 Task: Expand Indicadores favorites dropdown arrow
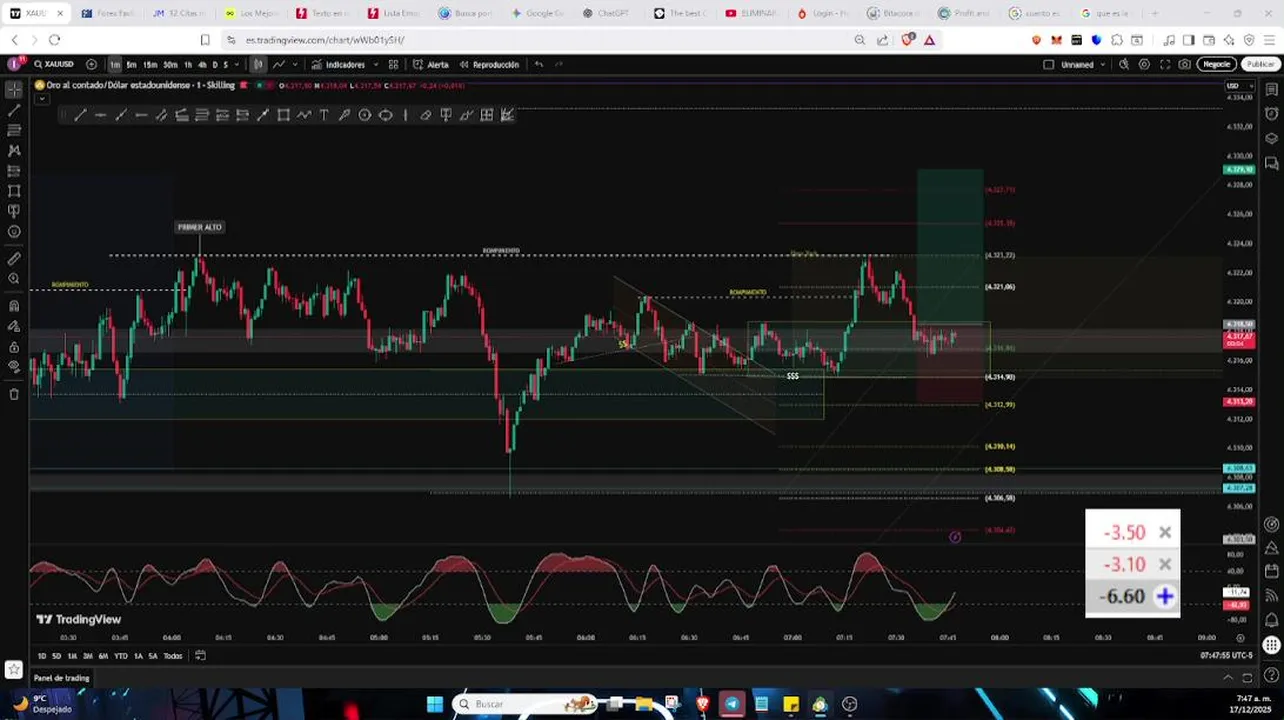click(x=376, y=64)
